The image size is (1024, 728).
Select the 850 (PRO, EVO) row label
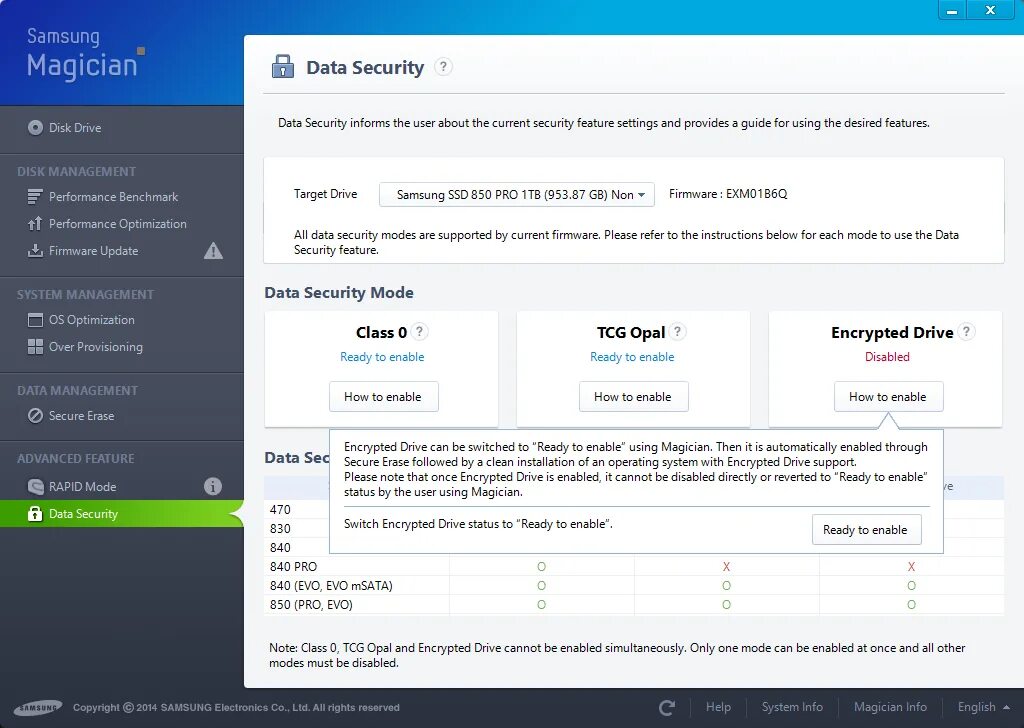click(311, 605)
